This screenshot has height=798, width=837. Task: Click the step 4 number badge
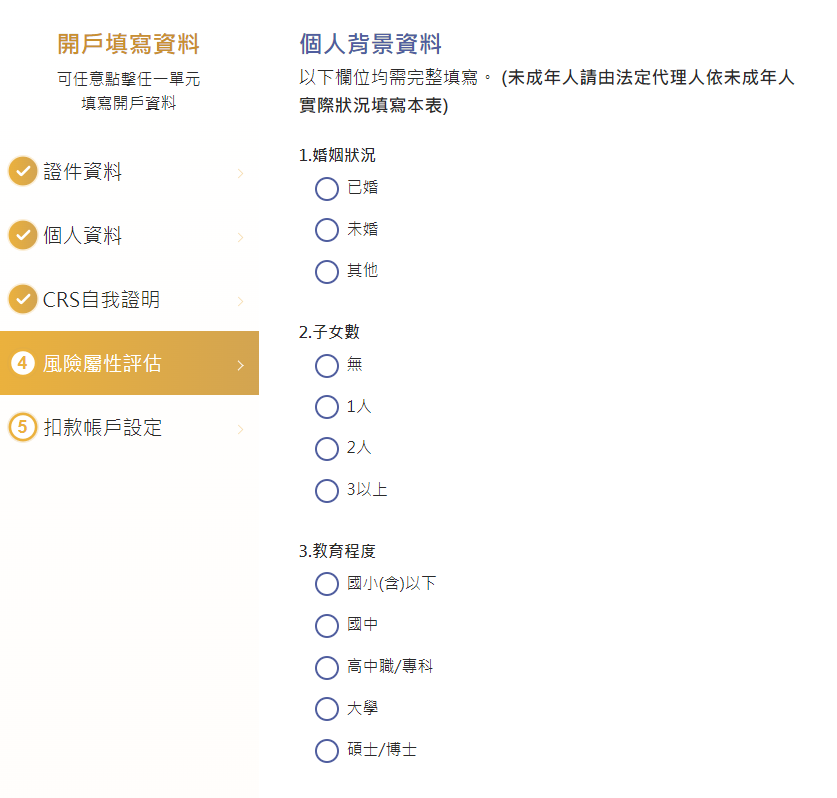pos(23,363)
